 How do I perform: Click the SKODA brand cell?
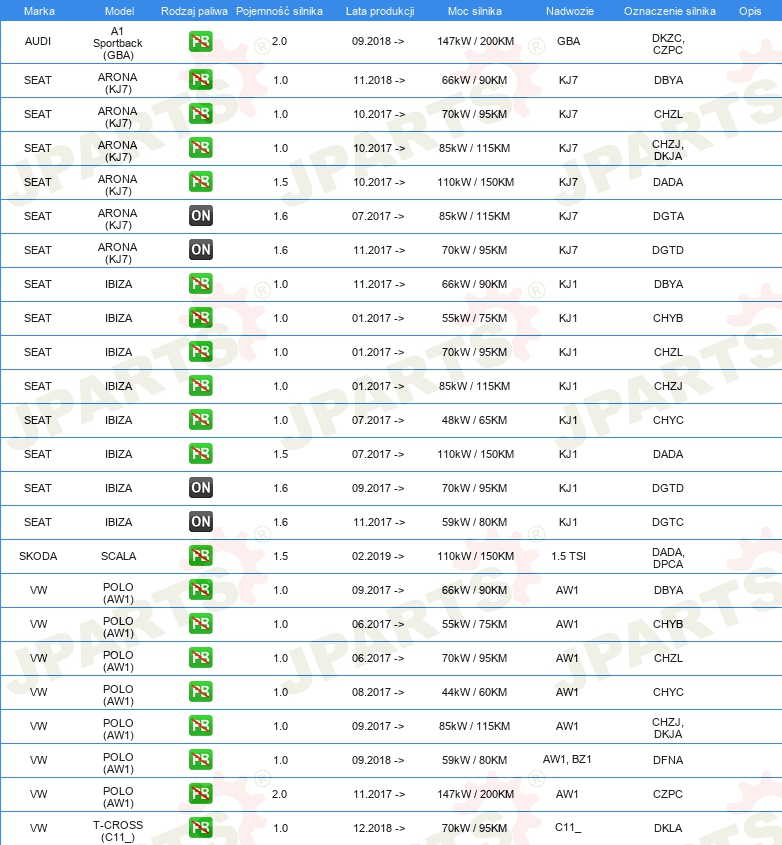pos(38,556)
